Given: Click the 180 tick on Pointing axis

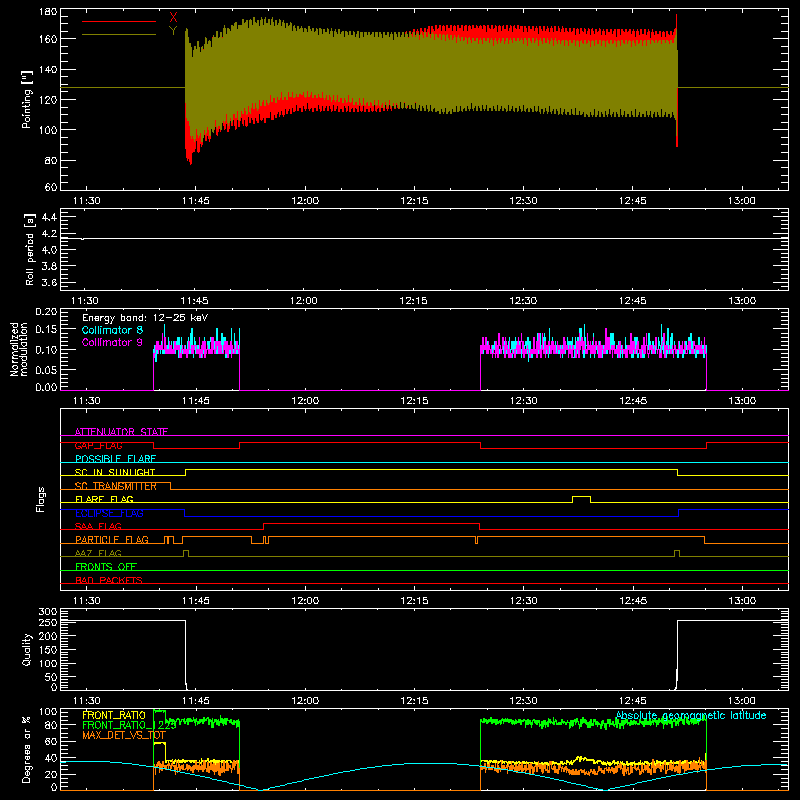Looking at the screenshot, I should [x=48, y=12].
